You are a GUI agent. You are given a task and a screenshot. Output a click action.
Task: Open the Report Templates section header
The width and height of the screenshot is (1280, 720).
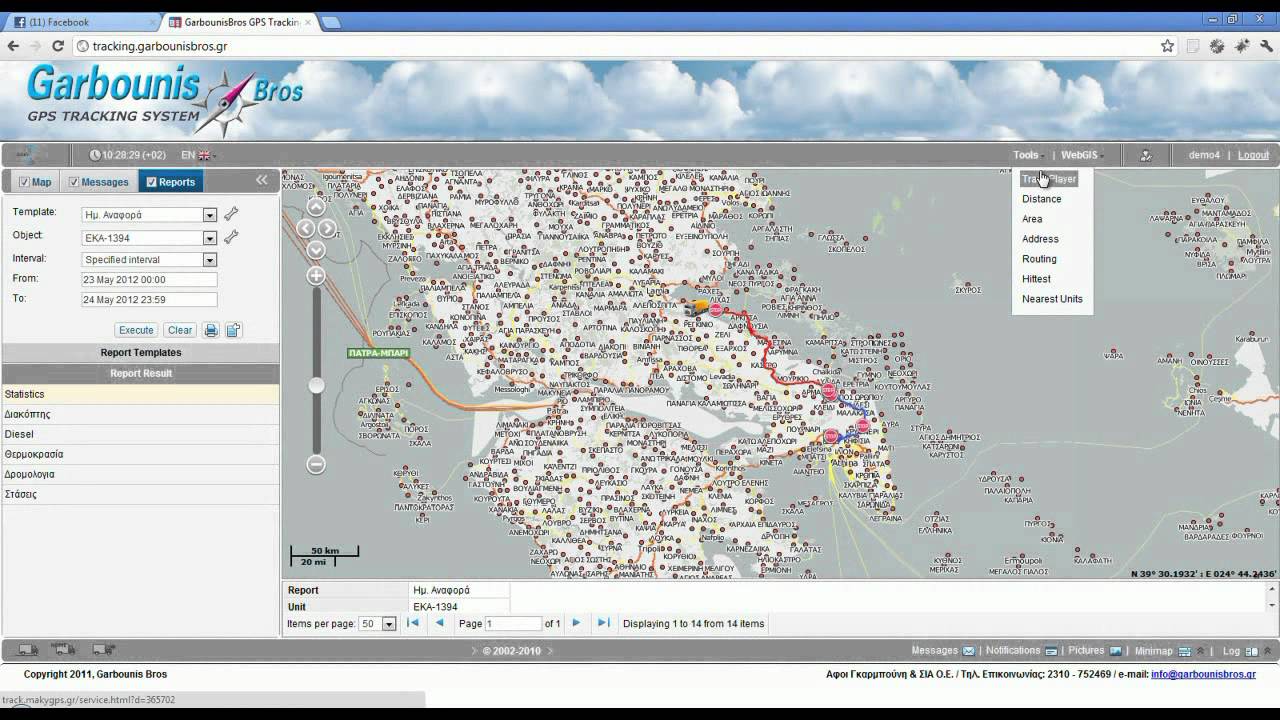140,352
